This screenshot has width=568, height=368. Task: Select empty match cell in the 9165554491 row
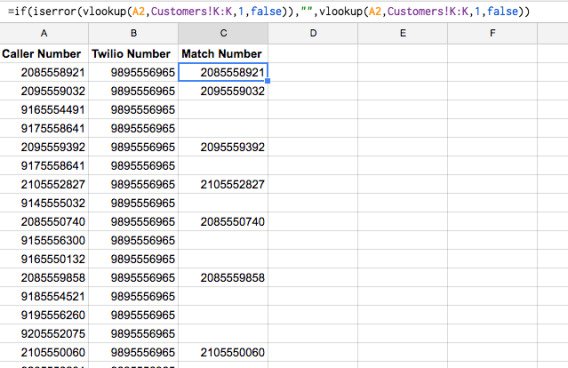click(223, 110)
